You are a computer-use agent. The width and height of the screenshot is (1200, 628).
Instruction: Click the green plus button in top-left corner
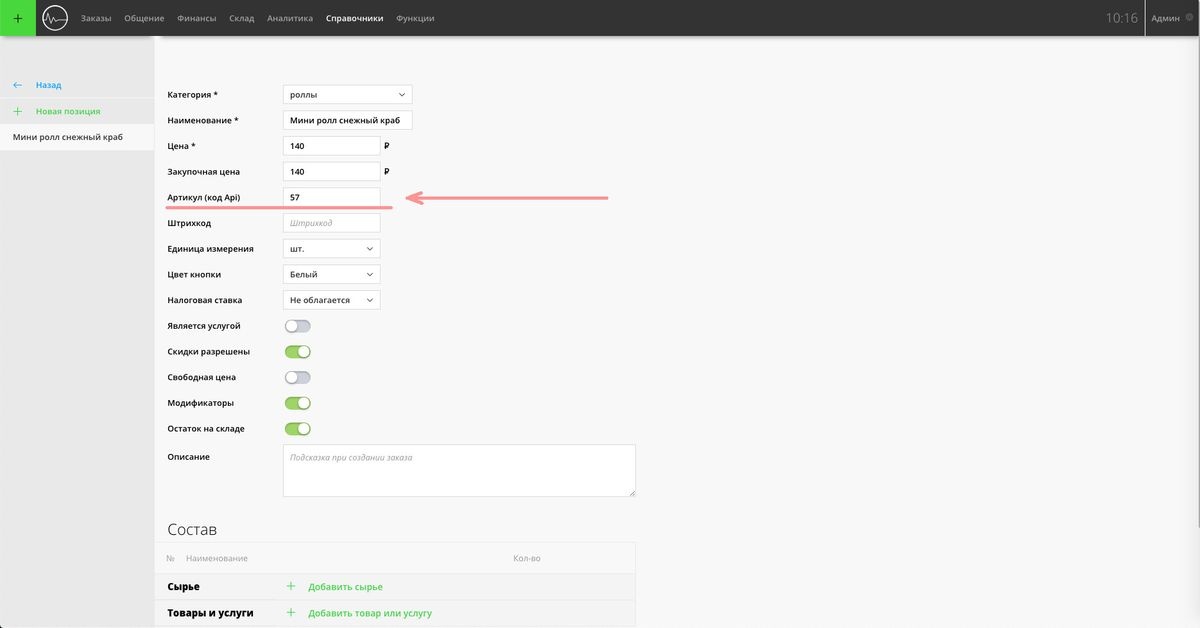[17, 18]
